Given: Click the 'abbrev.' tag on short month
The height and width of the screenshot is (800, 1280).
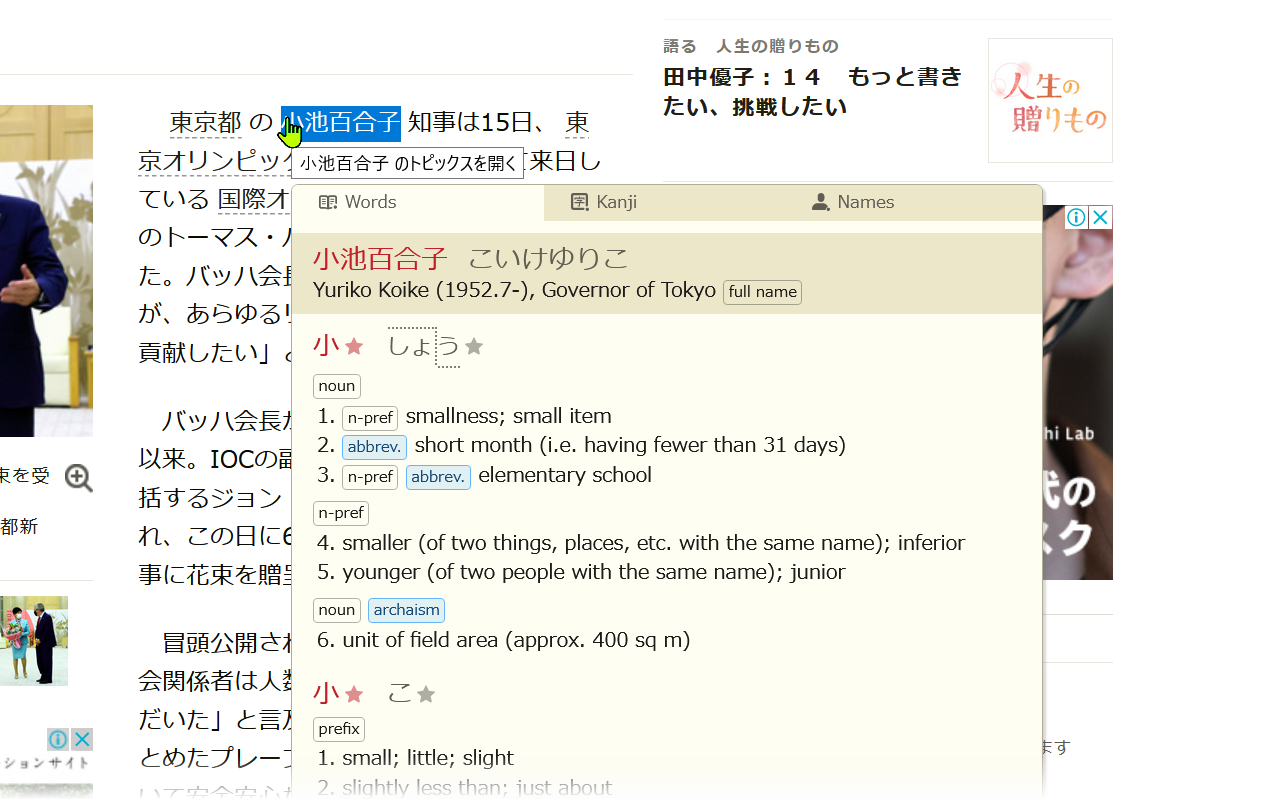Looking at the screenshot, I should [x=374, y=446].
